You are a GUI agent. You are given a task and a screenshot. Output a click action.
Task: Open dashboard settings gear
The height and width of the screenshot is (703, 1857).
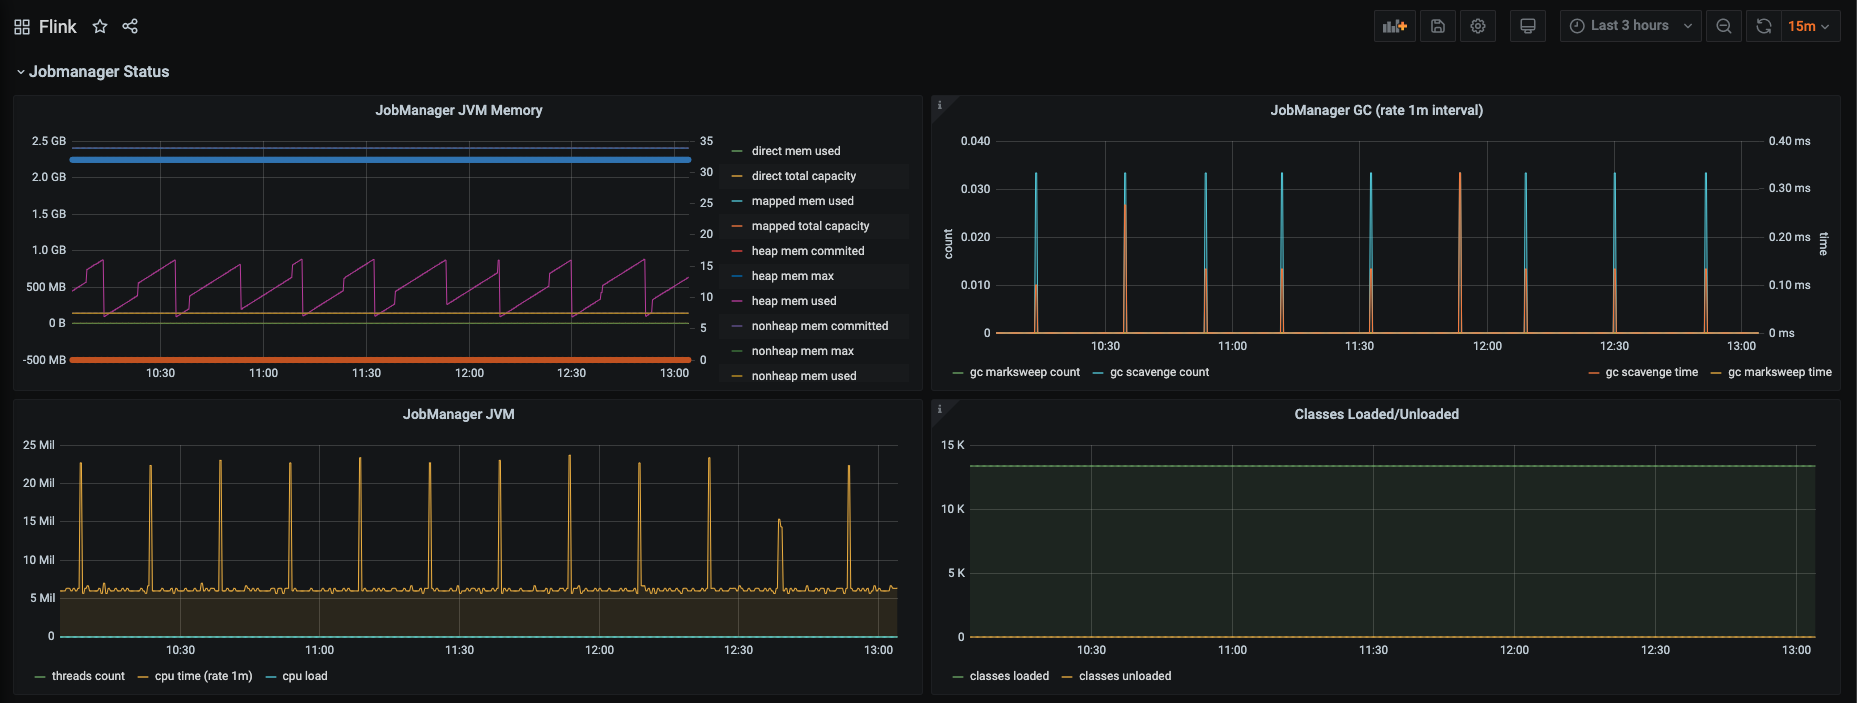click(x=1478, y=26)
